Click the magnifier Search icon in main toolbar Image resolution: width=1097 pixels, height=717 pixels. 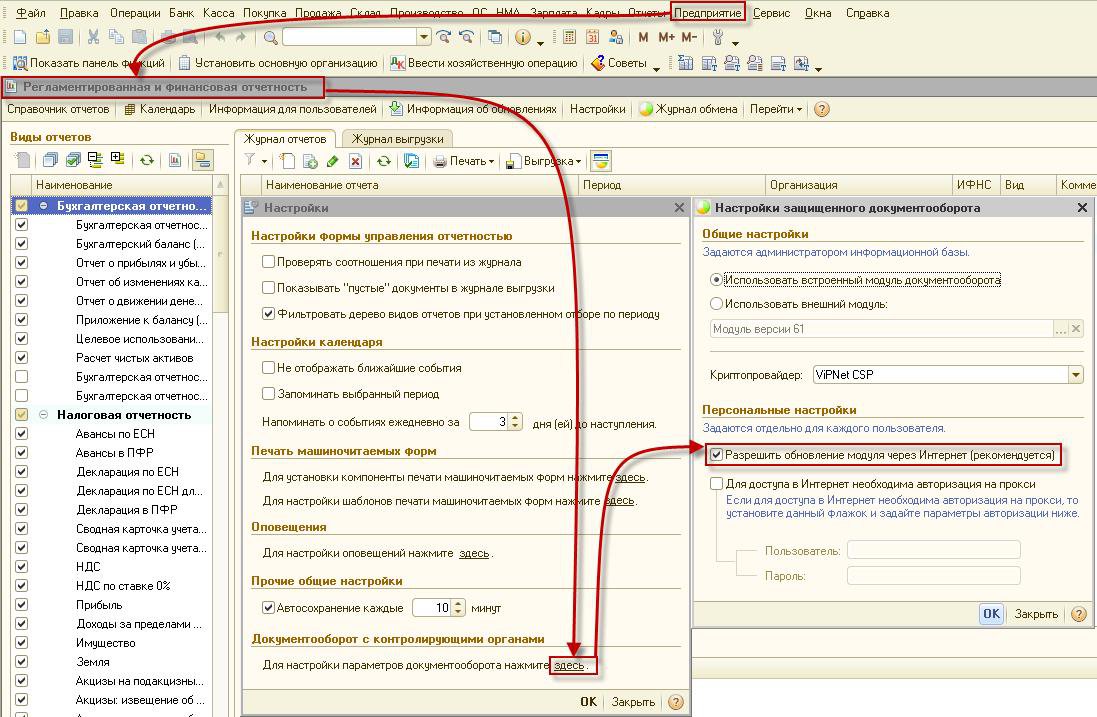(271, 37)
